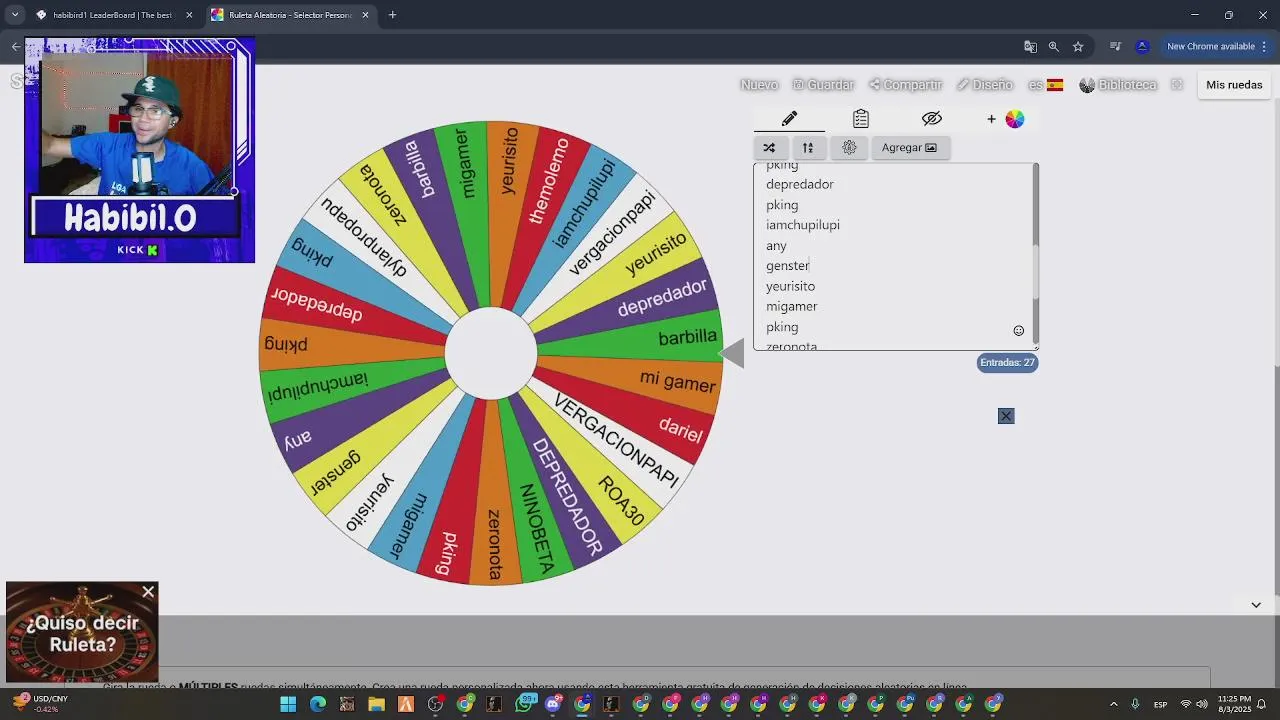This screenshot has width=1280, height=720.
Task: Open a new browser tab
Action: click(392, 15)
